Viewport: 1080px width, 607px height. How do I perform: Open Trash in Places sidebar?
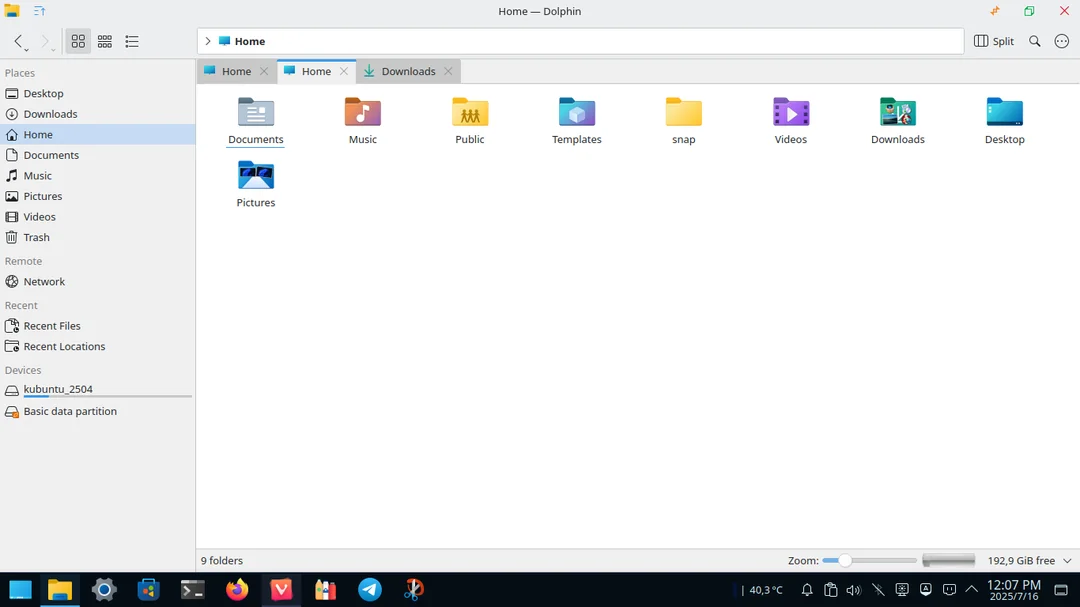coord(37,237)
